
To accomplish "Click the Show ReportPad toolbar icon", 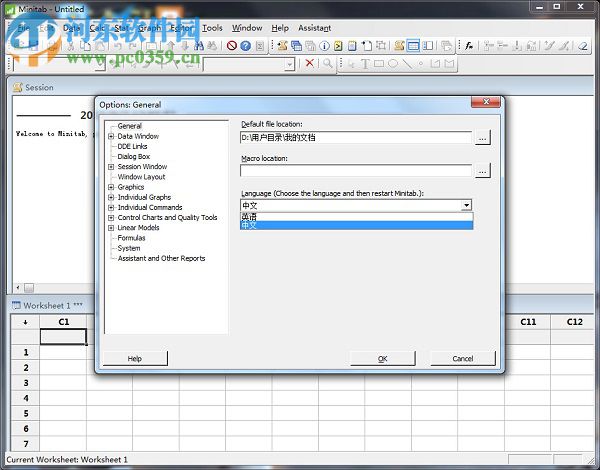I will click(352, 46).
